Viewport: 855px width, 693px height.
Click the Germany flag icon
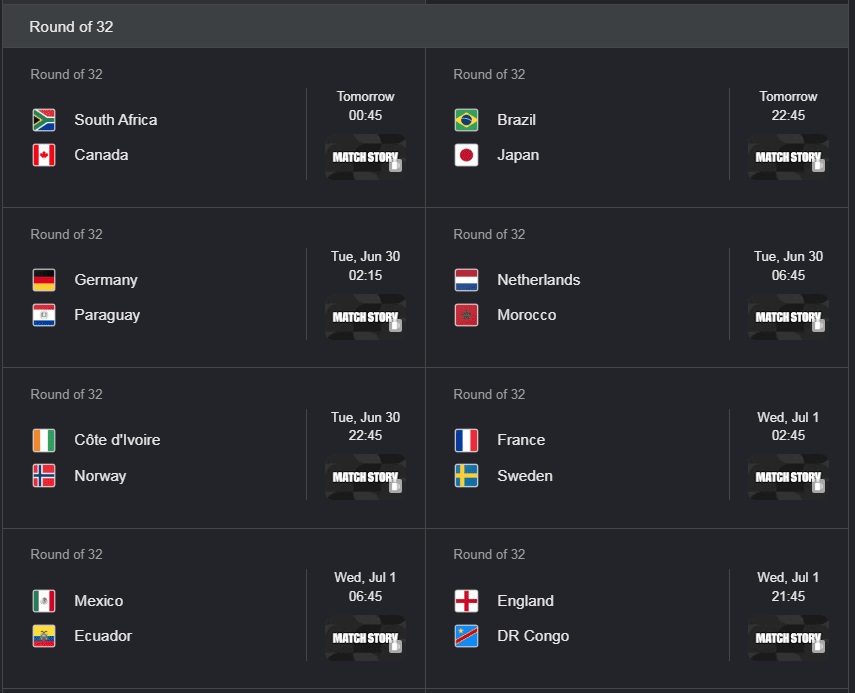[x=44, y=280]
